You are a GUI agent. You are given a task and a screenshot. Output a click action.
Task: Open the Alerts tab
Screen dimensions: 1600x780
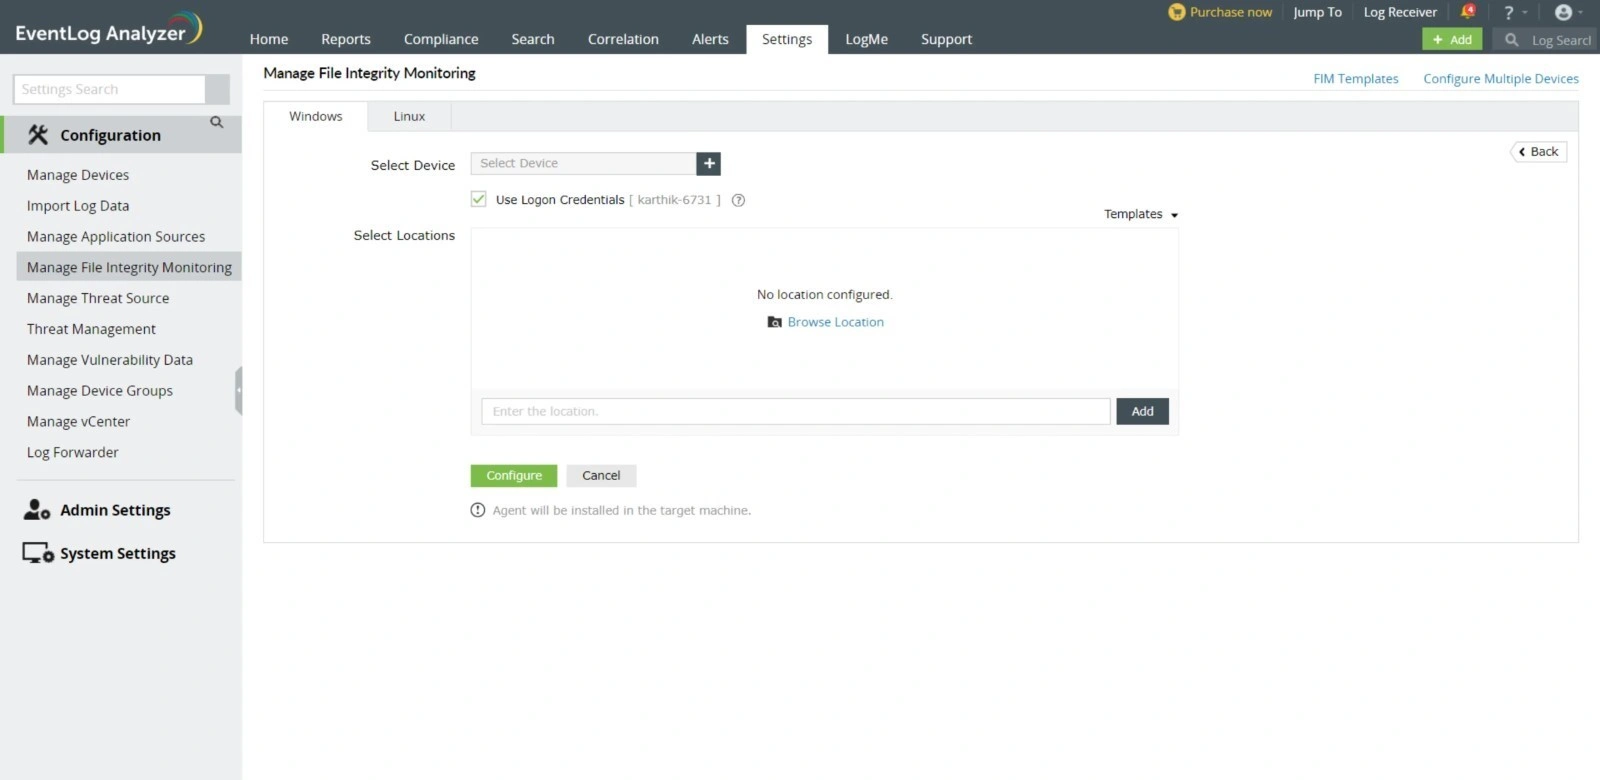710,39
